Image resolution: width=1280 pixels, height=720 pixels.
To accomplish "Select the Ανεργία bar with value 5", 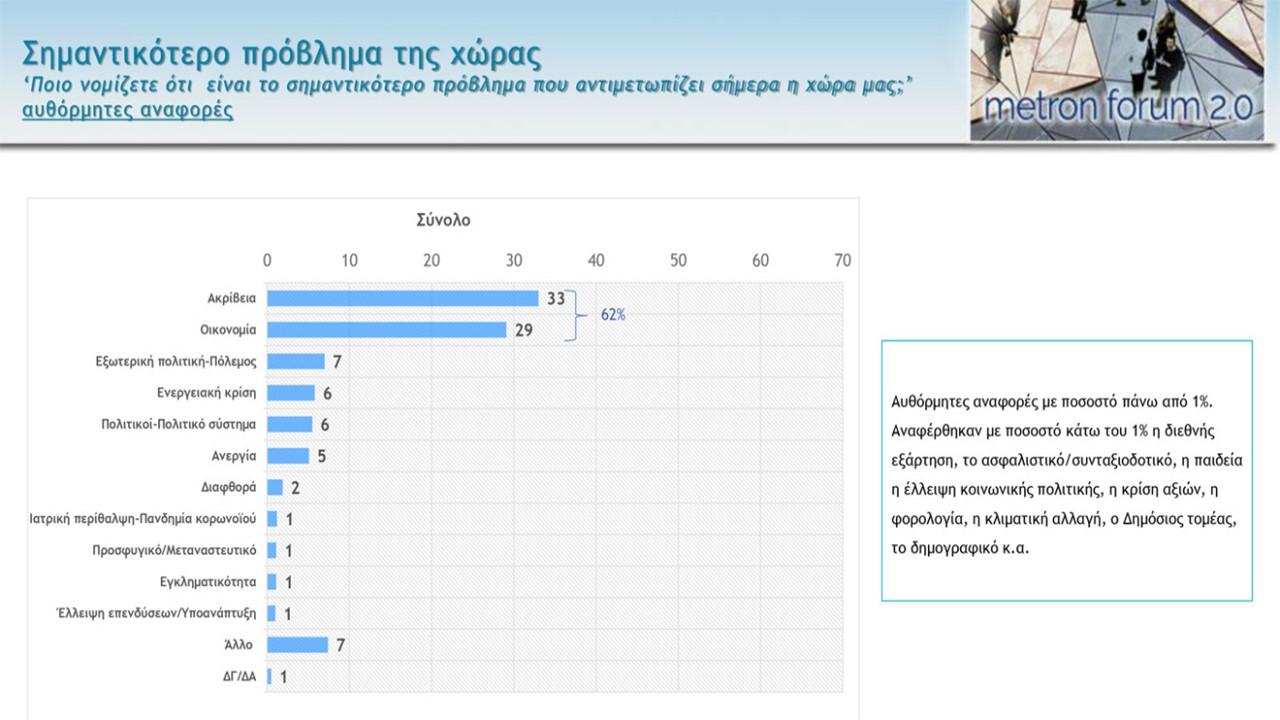I will coord(288,456).
